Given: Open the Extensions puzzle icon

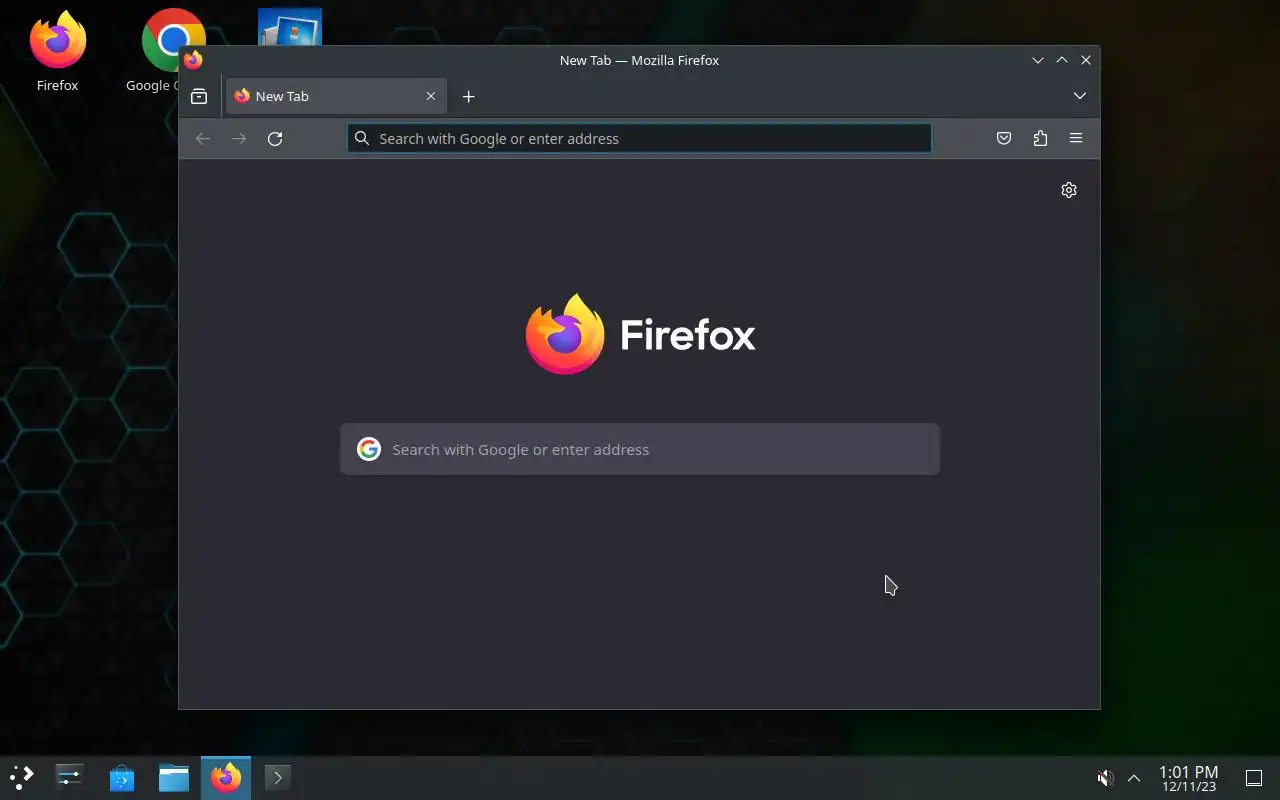Looking at the screenshot, I should [x=1040, y=138].
